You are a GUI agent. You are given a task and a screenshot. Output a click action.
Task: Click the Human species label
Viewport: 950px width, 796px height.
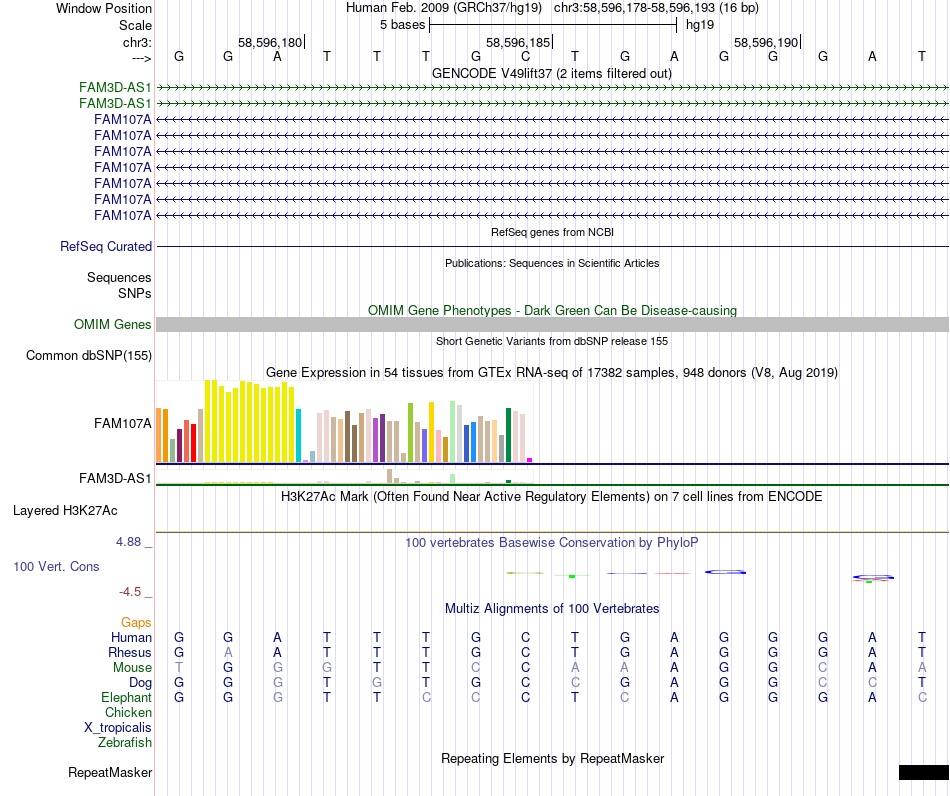[x=131, y=637]
